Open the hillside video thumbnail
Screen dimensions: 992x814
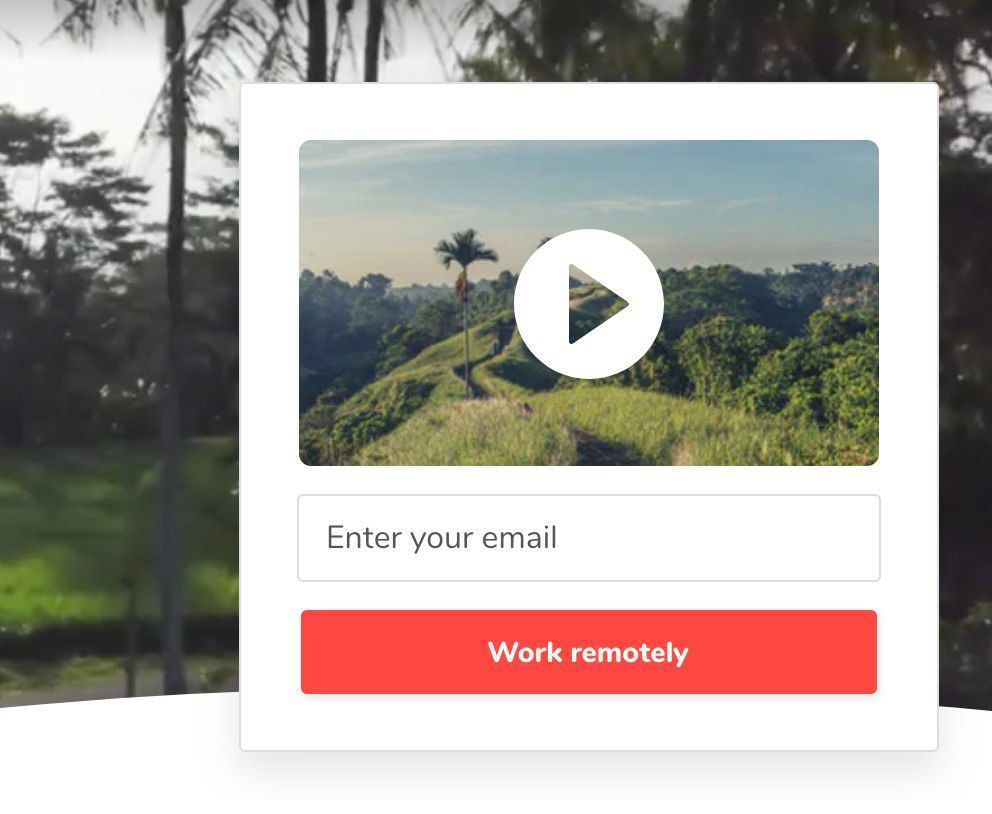point(588,303)
